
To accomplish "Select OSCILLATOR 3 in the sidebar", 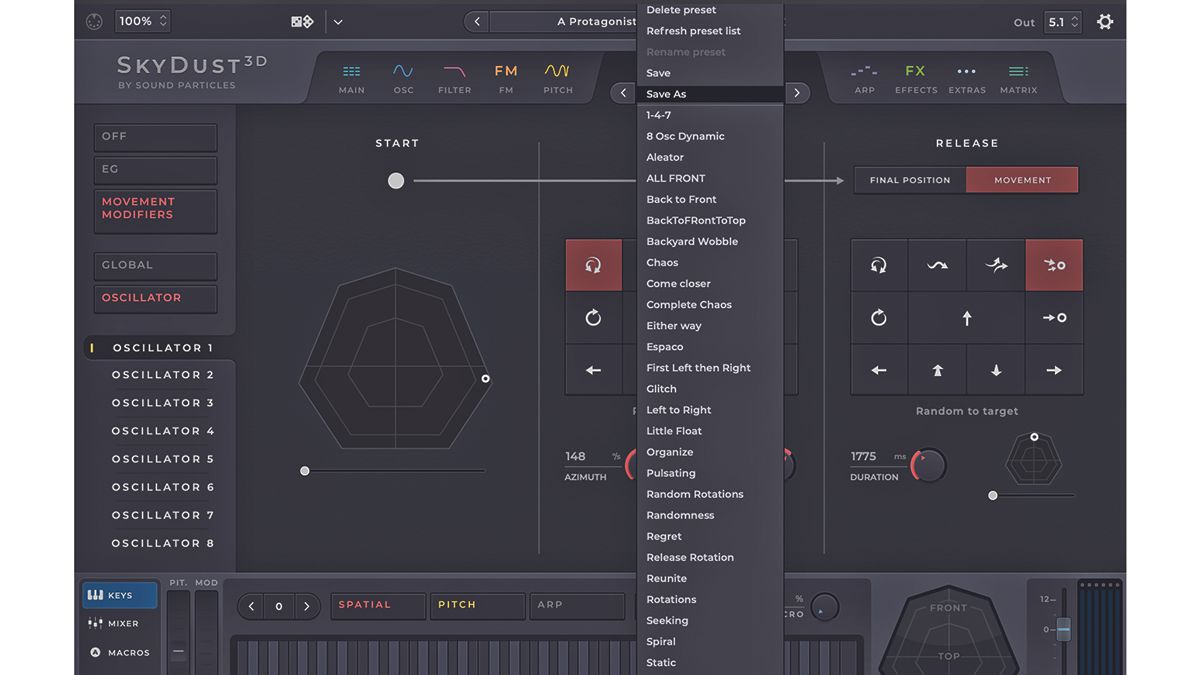I will tap(164, 402).
